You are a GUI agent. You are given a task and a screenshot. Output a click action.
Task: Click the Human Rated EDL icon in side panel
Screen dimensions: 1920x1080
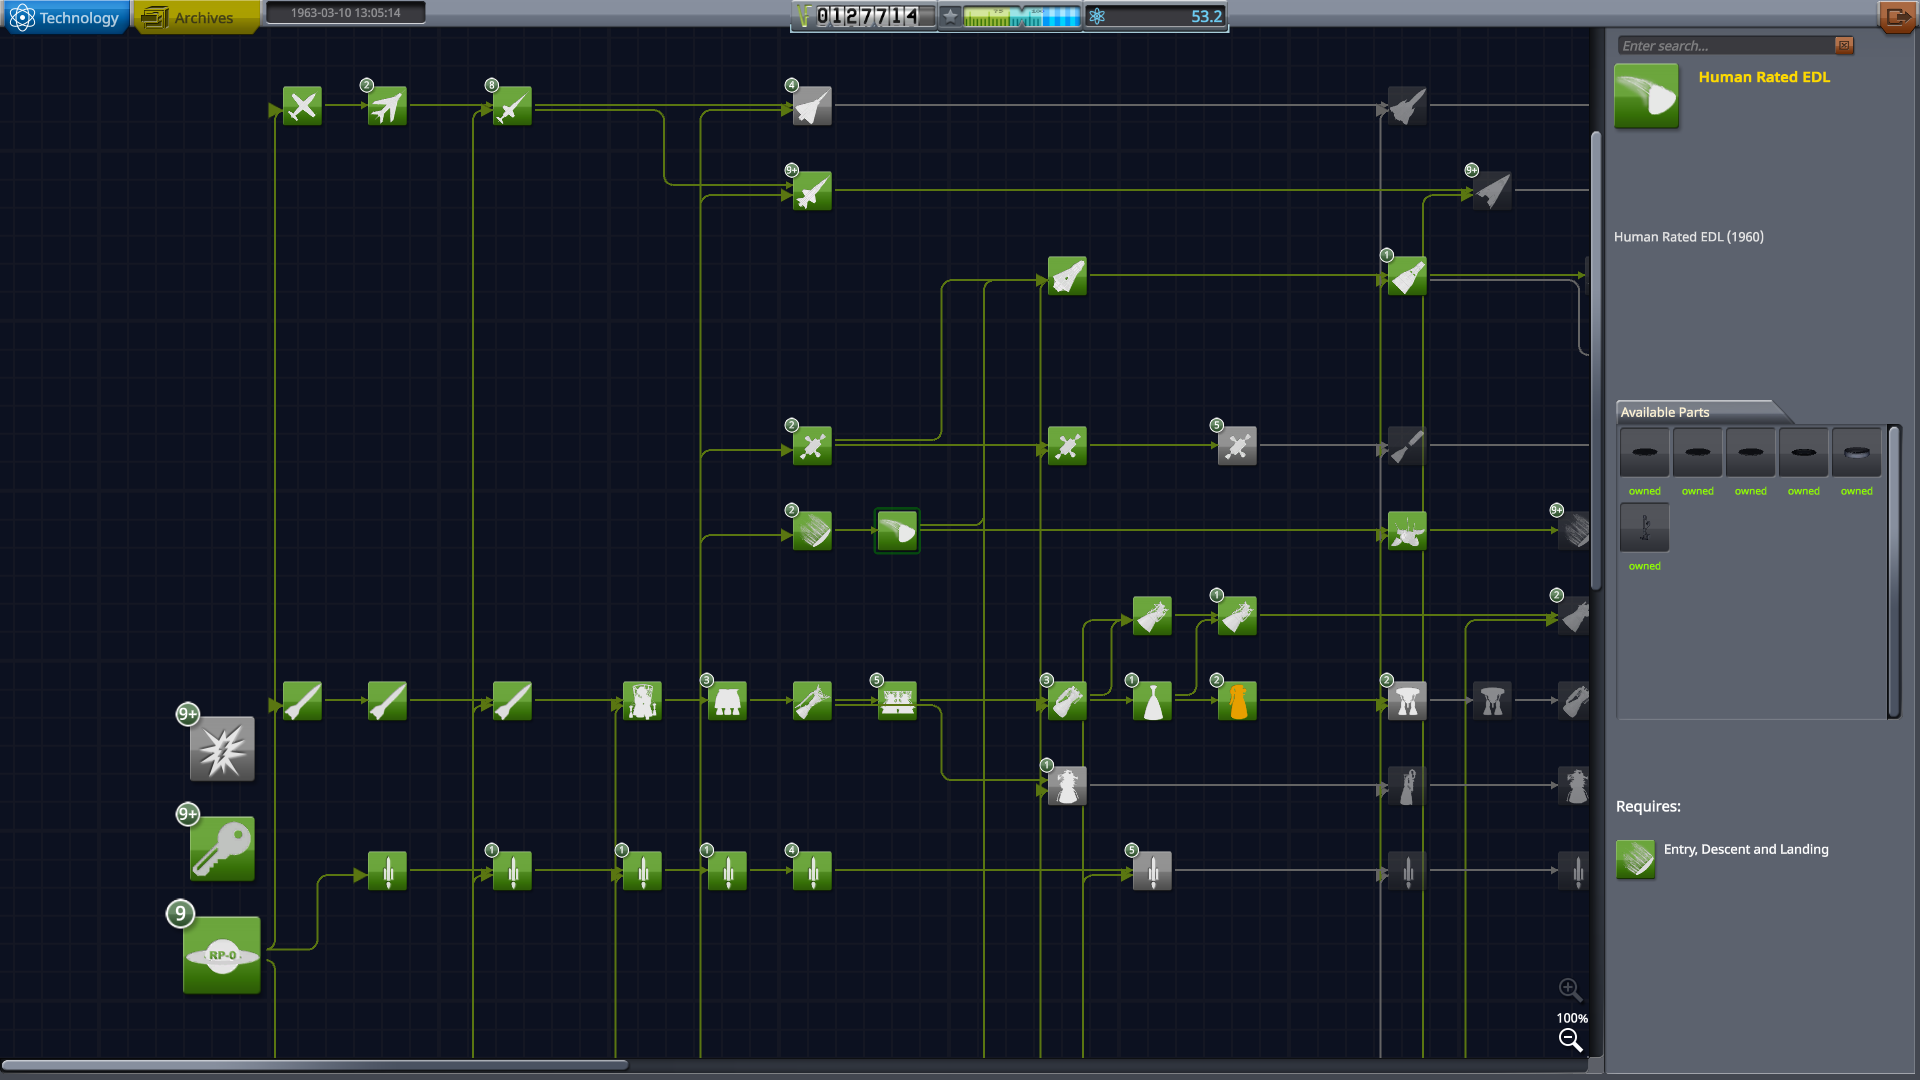[x=1646, y=95]
